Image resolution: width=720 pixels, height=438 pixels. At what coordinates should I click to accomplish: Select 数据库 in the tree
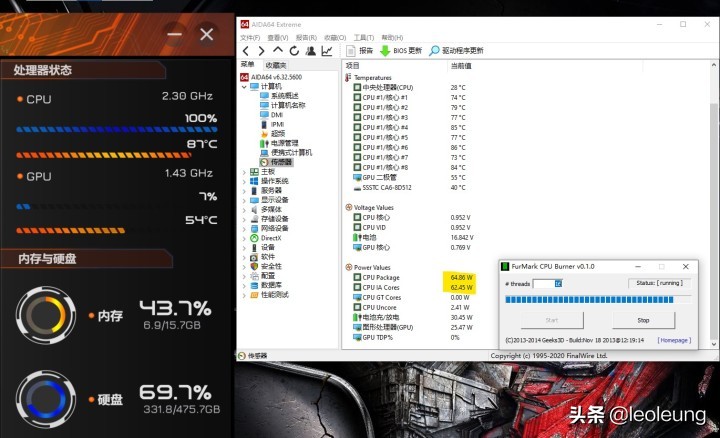(266, 285)
